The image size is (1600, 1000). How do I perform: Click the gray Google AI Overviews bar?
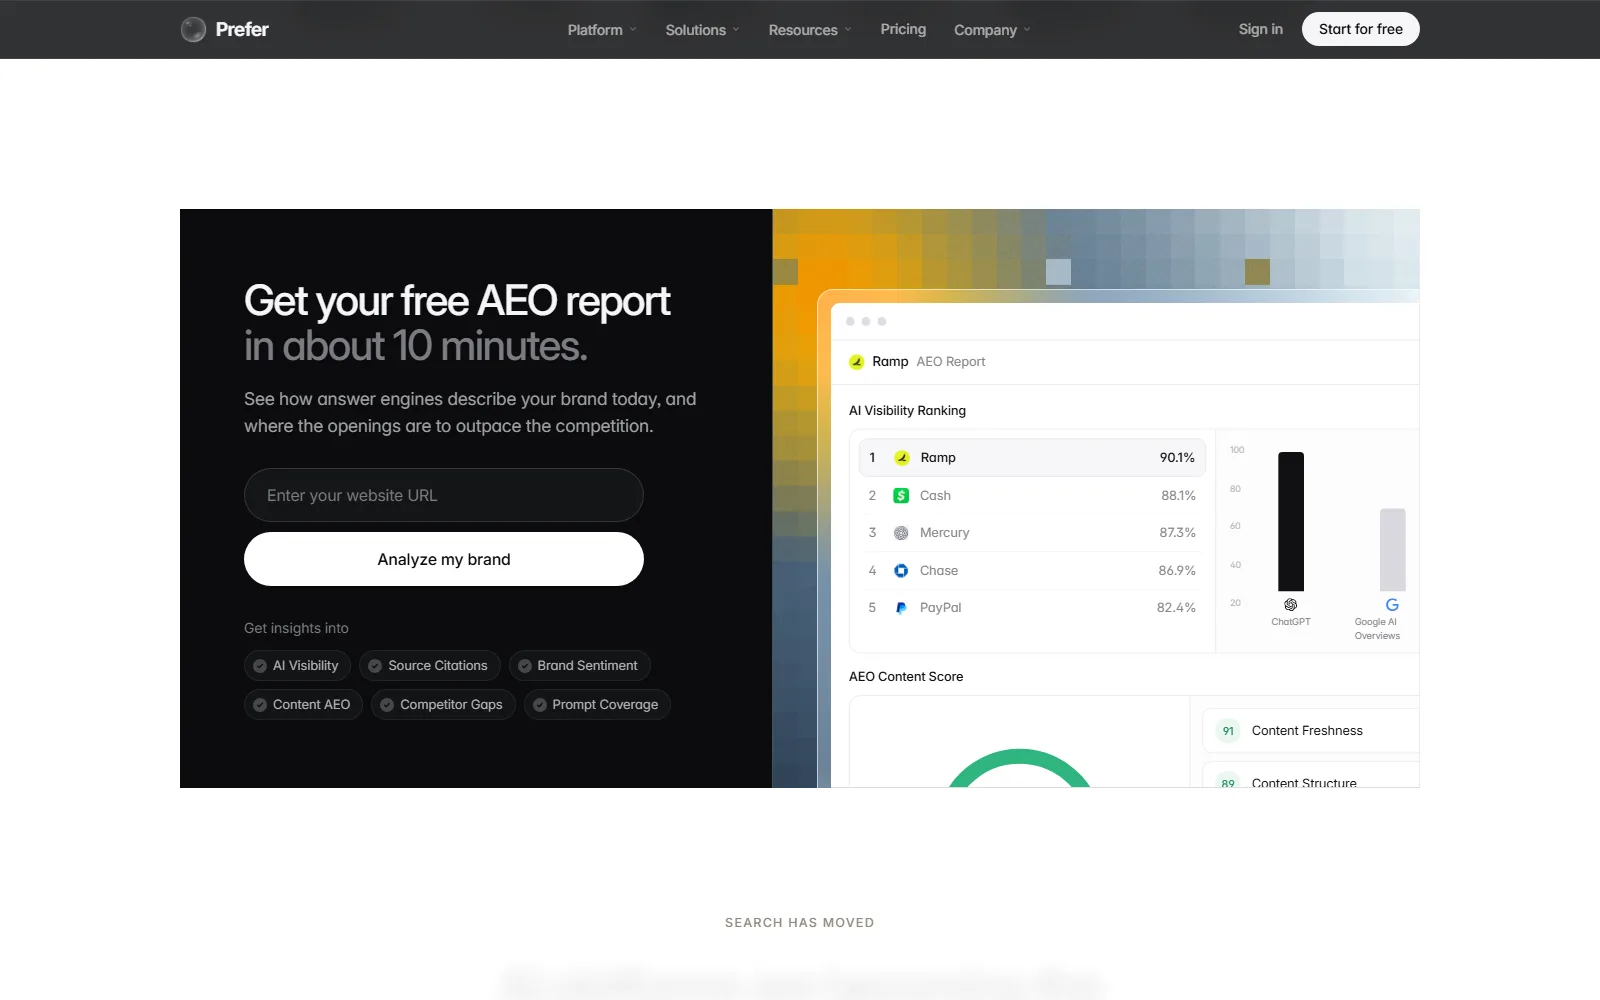[x=1392, y=550]
